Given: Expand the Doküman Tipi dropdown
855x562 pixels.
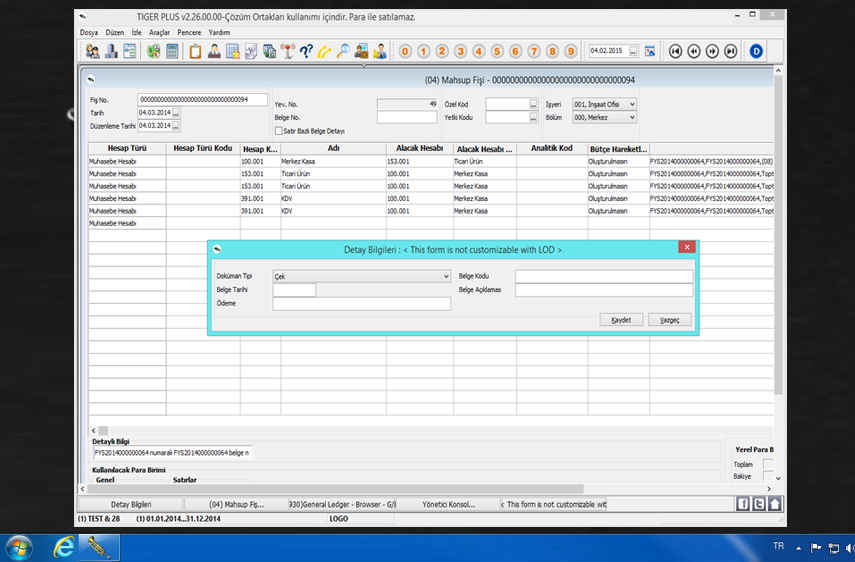Looking at the screenshot, I should 446,276.
